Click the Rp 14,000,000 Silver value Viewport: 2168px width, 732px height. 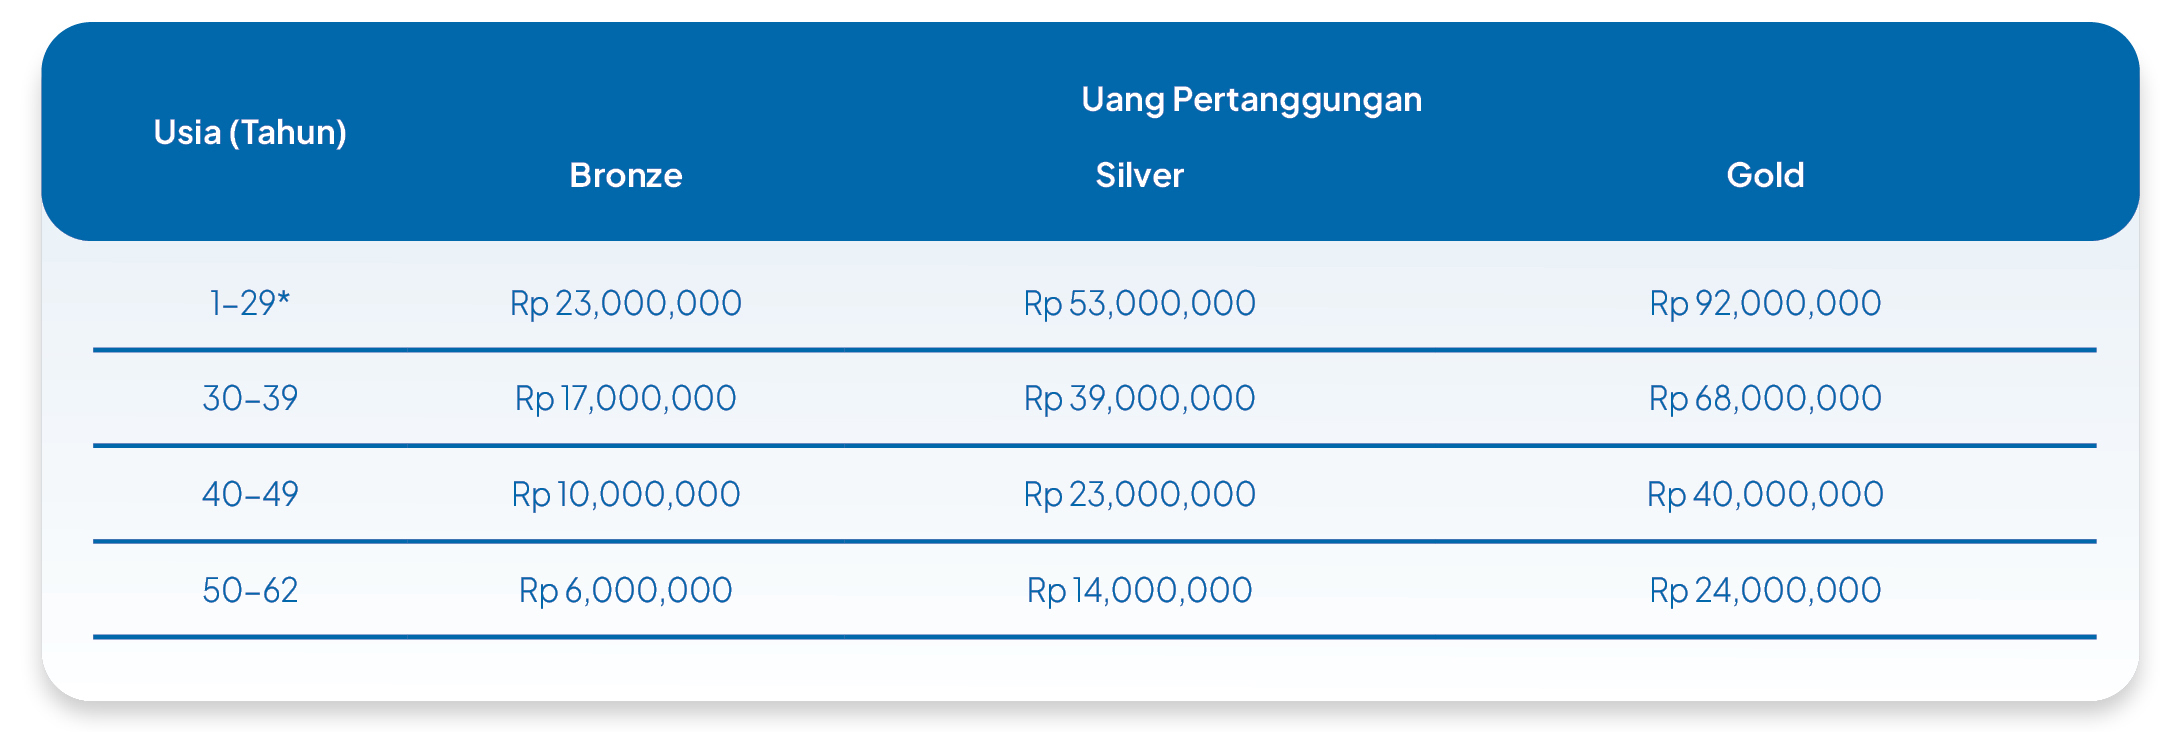click(1139, 590)
